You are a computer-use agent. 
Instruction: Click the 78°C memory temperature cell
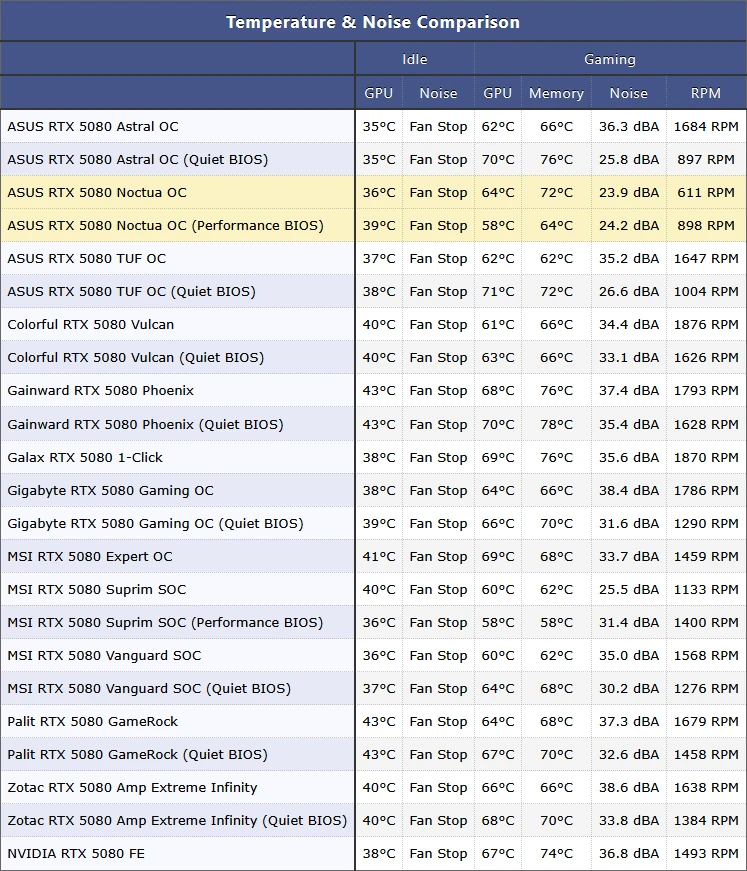[x=557, y=425]
